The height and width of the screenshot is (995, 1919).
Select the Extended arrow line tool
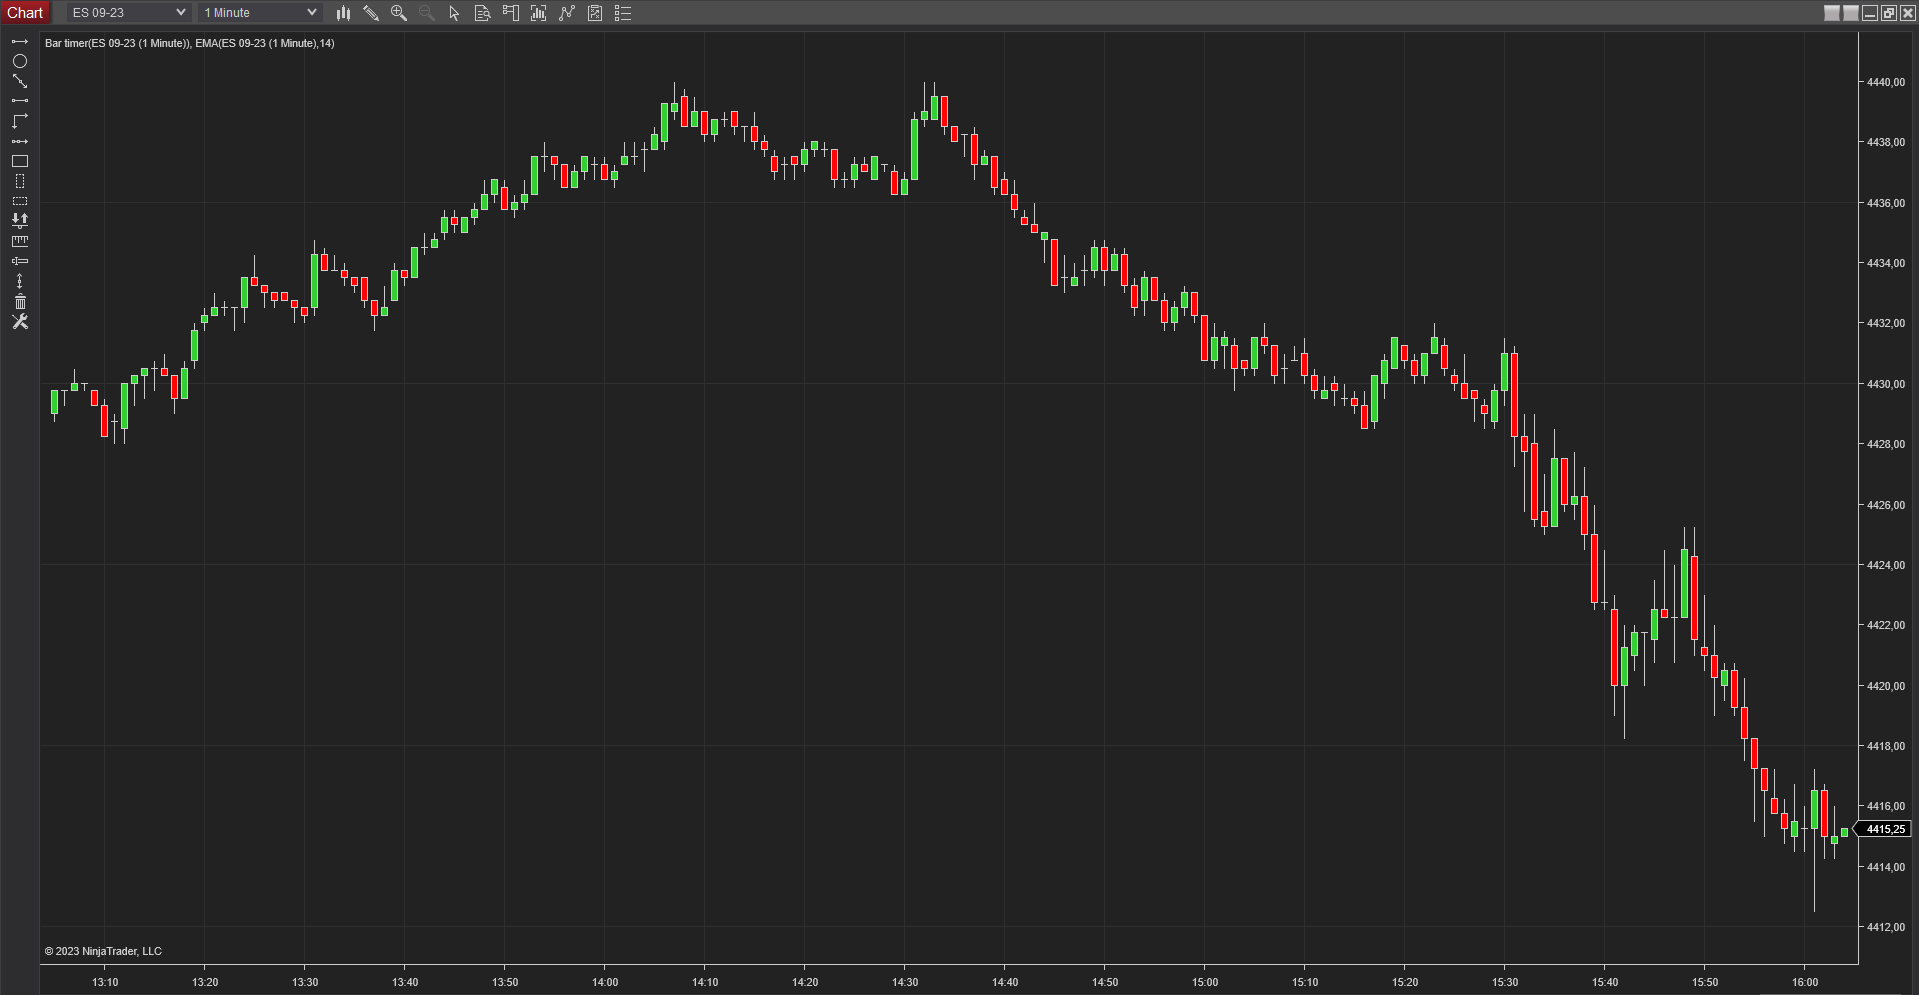click(19, 141)
